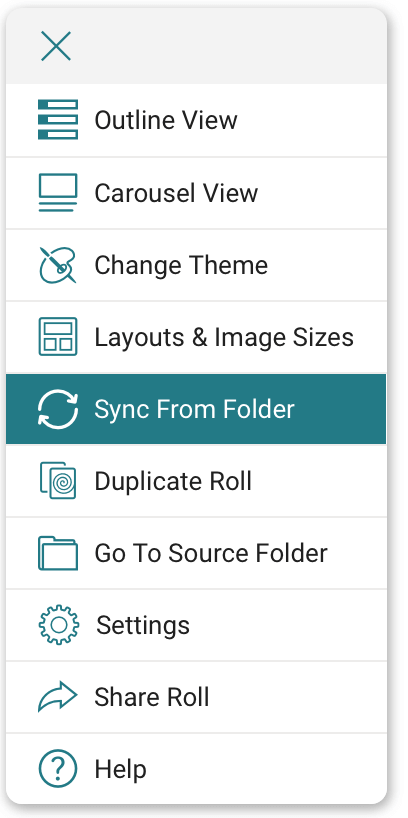408x818 pixels.
Task: Click the Layouts & Image Sizes grid icon
Action: click(x=58, y=336)
